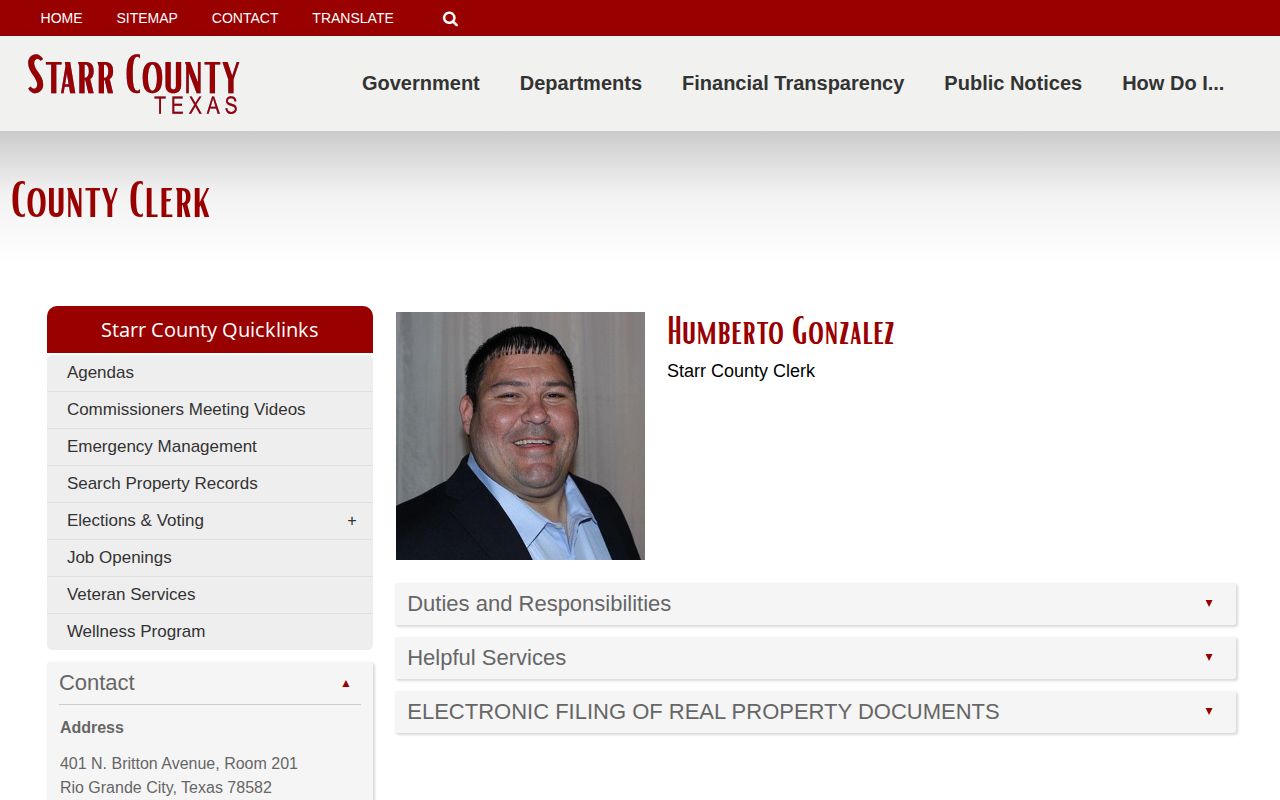Open Job Openings quicklink
This screenshot has height=800, width=1280.
210,557
